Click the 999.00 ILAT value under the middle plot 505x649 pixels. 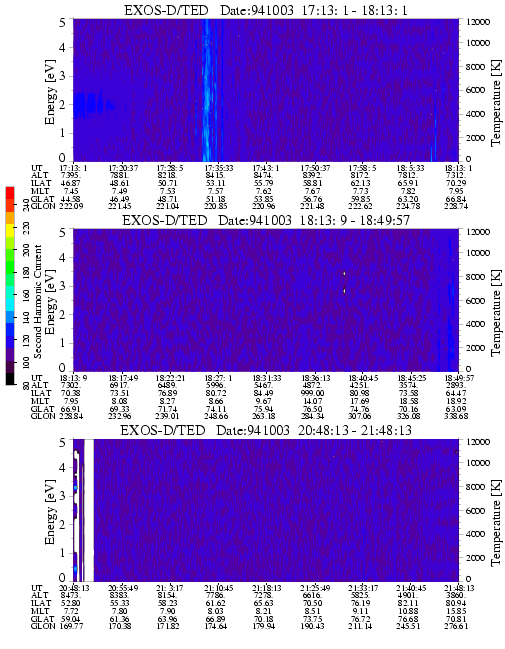(313, 393)
